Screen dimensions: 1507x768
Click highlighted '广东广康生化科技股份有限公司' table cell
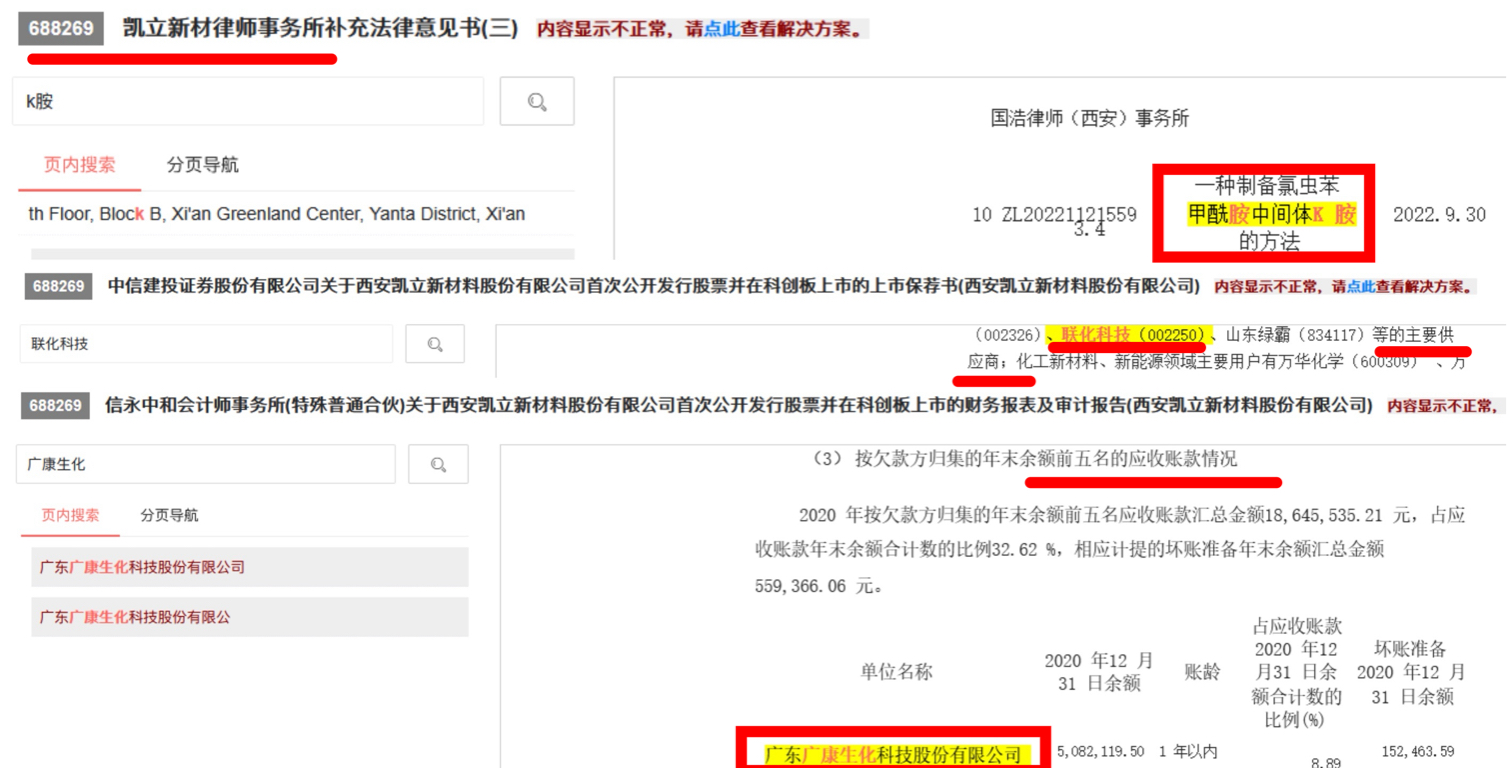[x=893, y=754]
